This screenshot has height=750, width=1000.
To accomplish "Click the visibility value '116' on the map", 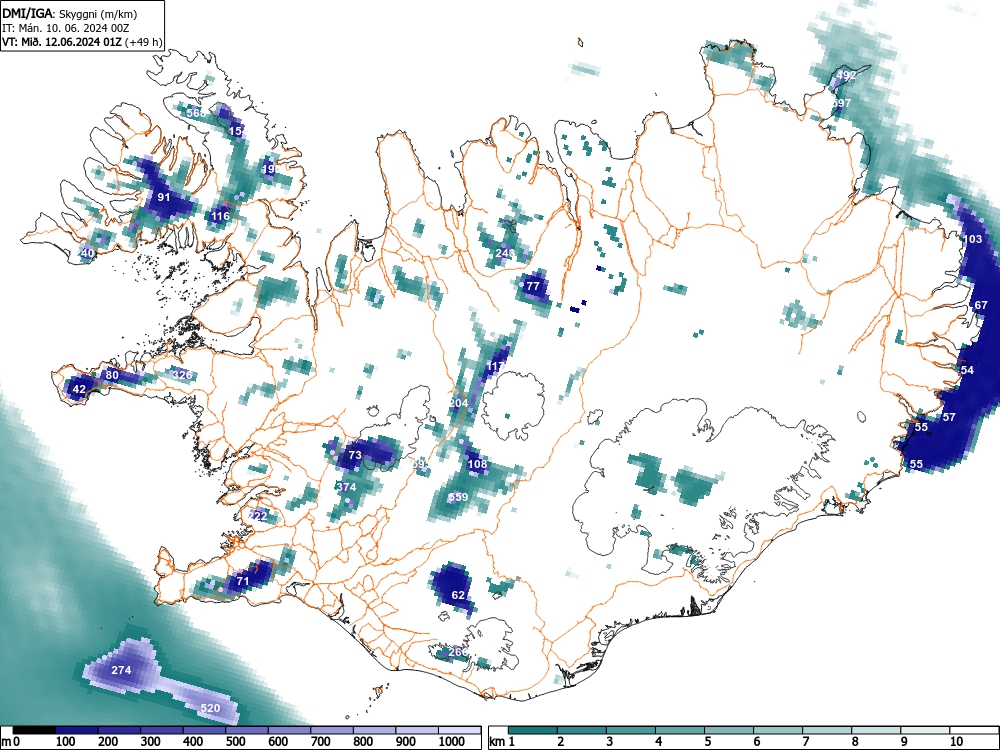I will click(x=220, y=216).
